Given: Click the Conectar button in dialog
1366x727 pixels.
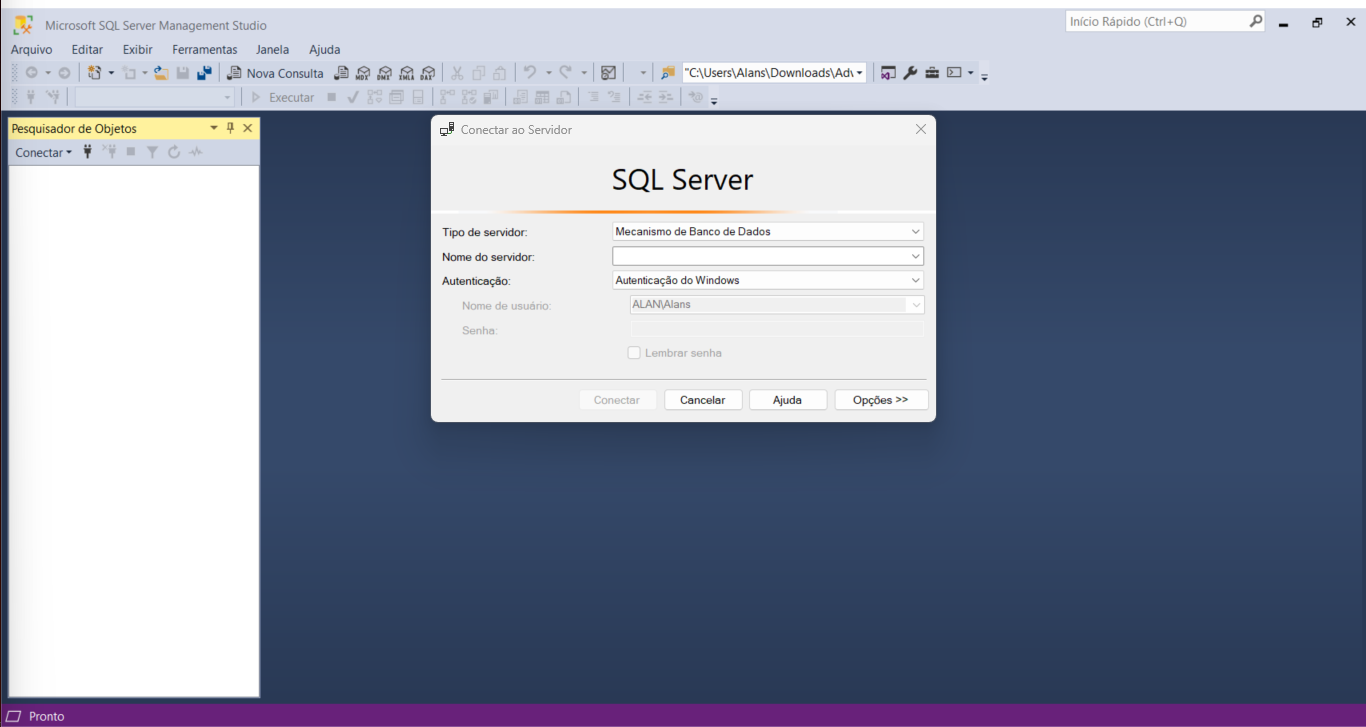Looking at the screenshot, I should point(617,400).
